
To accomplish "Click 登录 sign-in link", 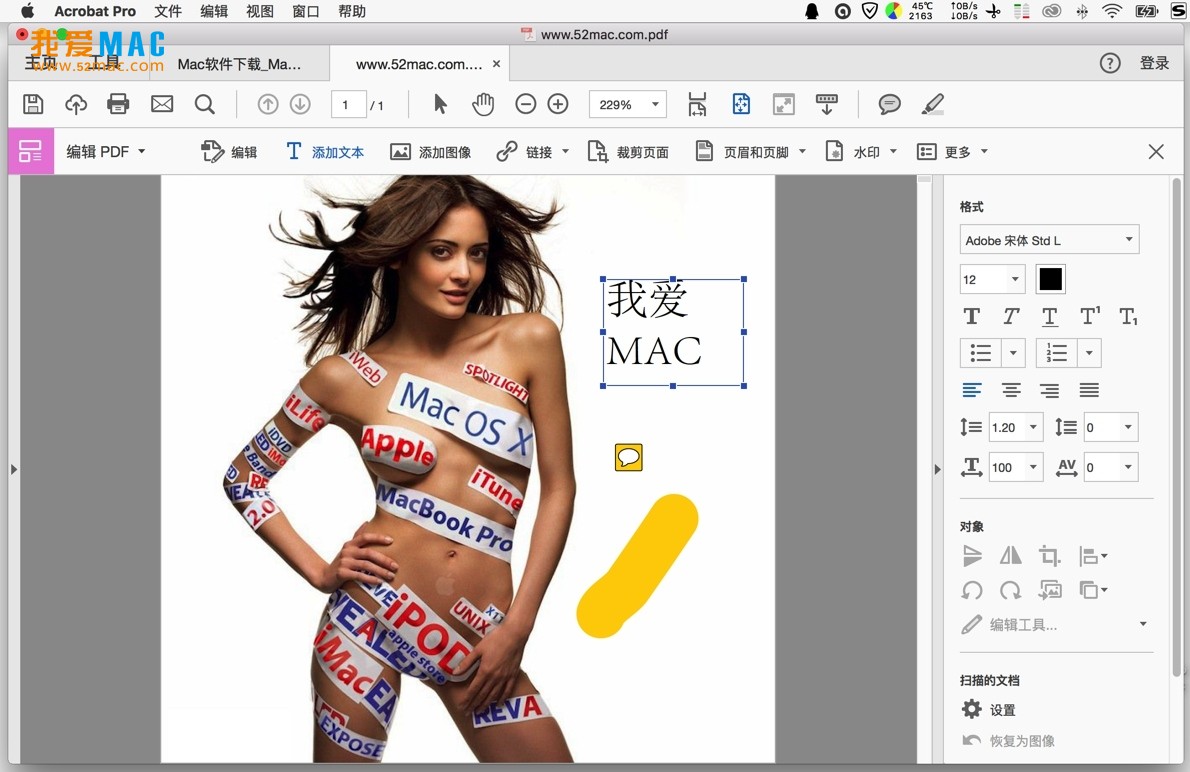I will (x=1154, y=63).
